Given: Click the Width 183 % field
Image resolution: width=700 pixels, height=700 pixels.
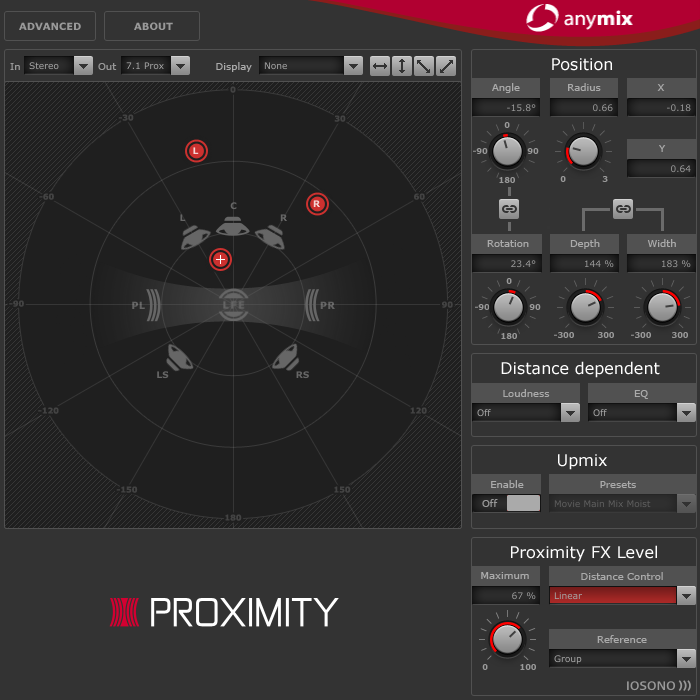Looking at the screenshot, I should [x=661, y=264].
